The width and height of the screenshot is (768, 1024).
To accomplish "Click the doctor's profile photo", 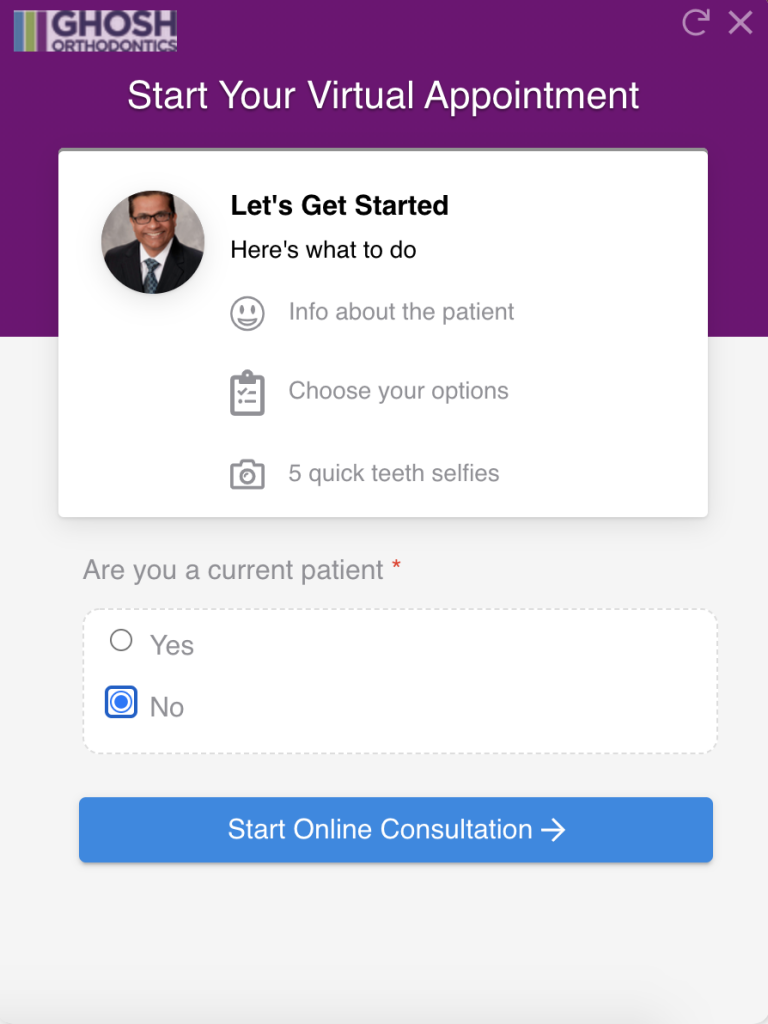I will (153, 242).
